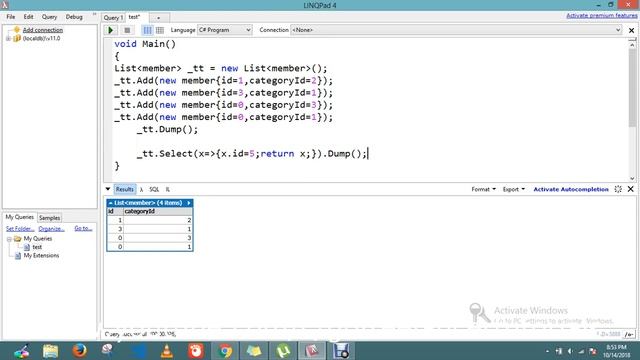This screenshot has width=640, height=360.
Task: Switch results to rich text view
Action: coord(147,30)
